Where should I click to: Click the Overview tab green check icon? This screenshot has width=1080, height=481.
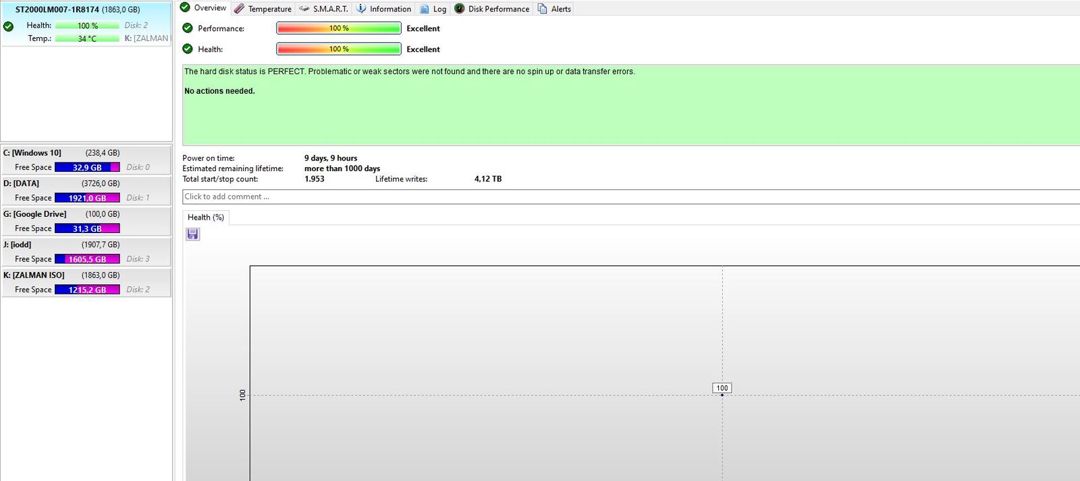point(185,8)
